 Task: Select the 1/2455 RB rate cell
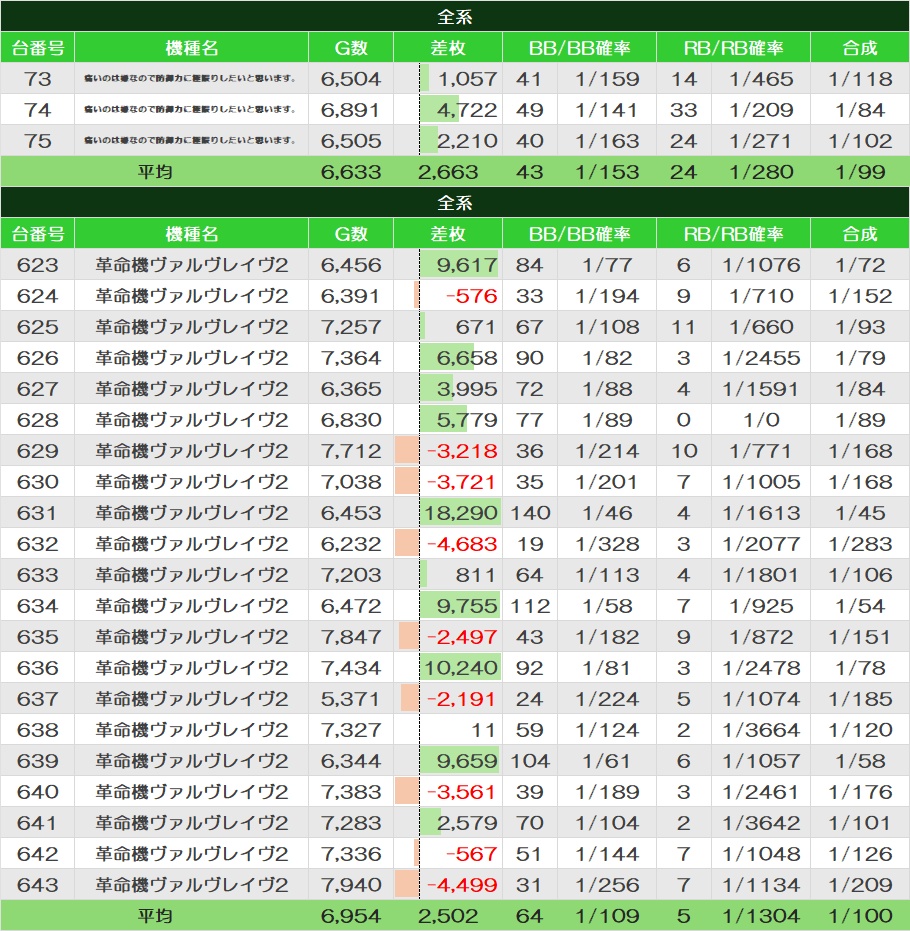(761, 358)
